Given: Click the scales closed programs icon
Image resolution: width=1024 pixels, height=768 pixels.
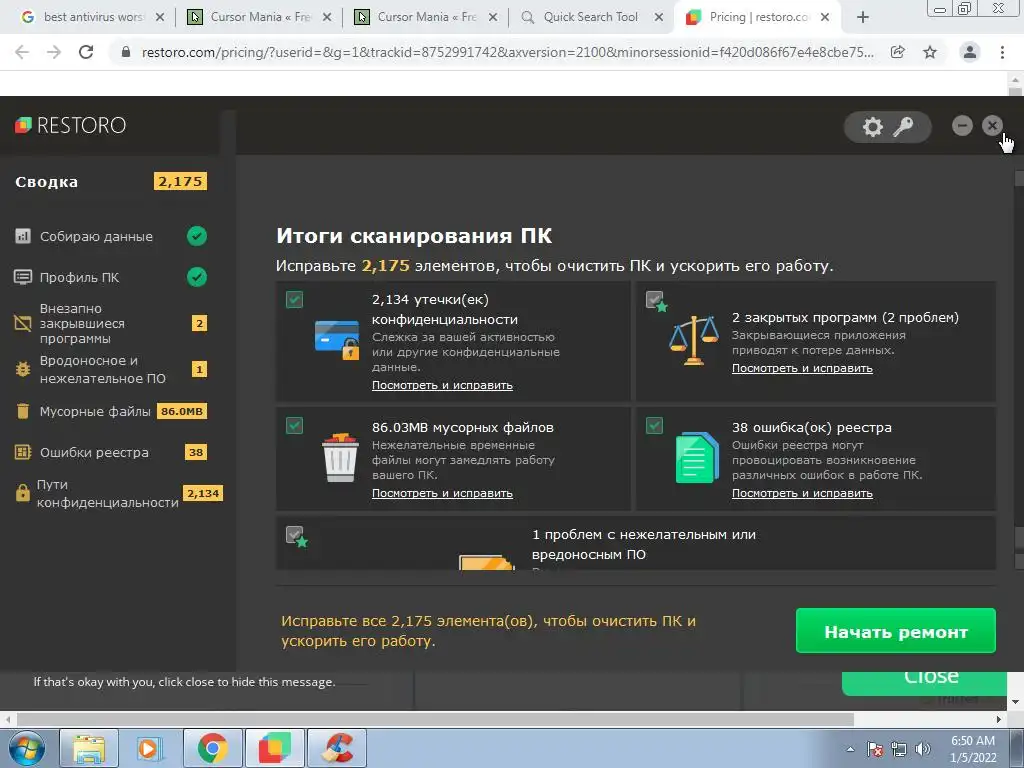Looking at the screenshot, I should tap(694, 340).
